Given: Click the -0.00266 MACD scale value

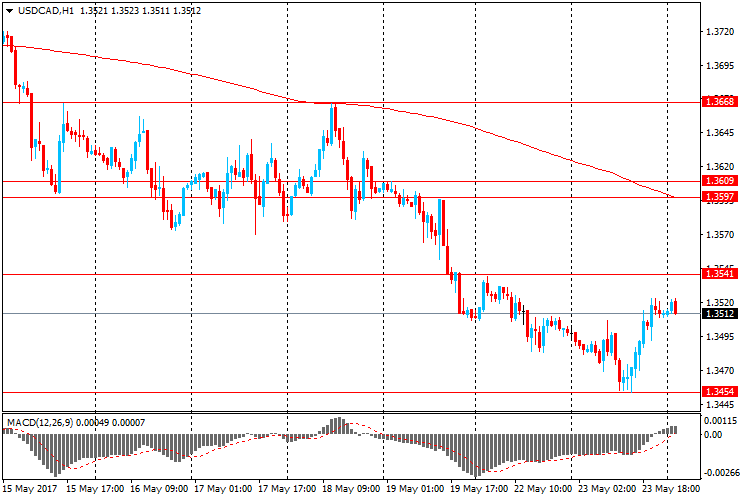Looking at the screenshot, I should pos(720,472).
